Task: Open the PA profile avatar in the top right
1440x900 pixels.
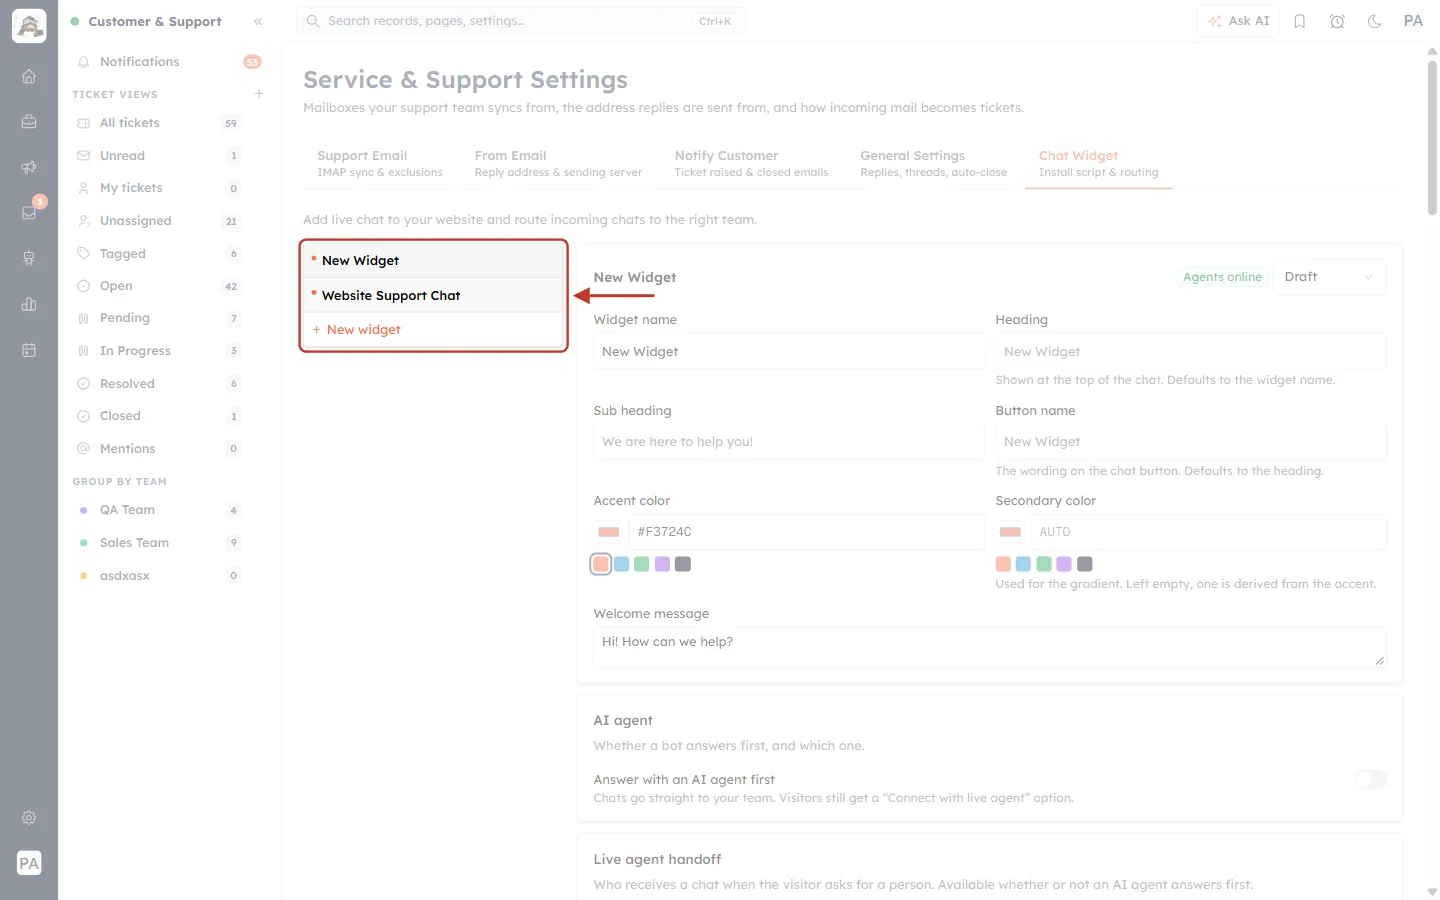Action: [x=1413, y=21]
